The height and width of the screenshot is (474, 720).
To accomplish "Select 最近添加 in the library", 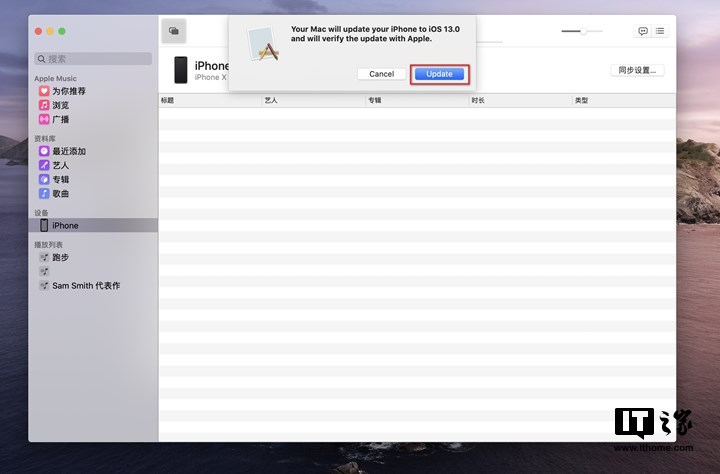I will [x=69, y=151].
